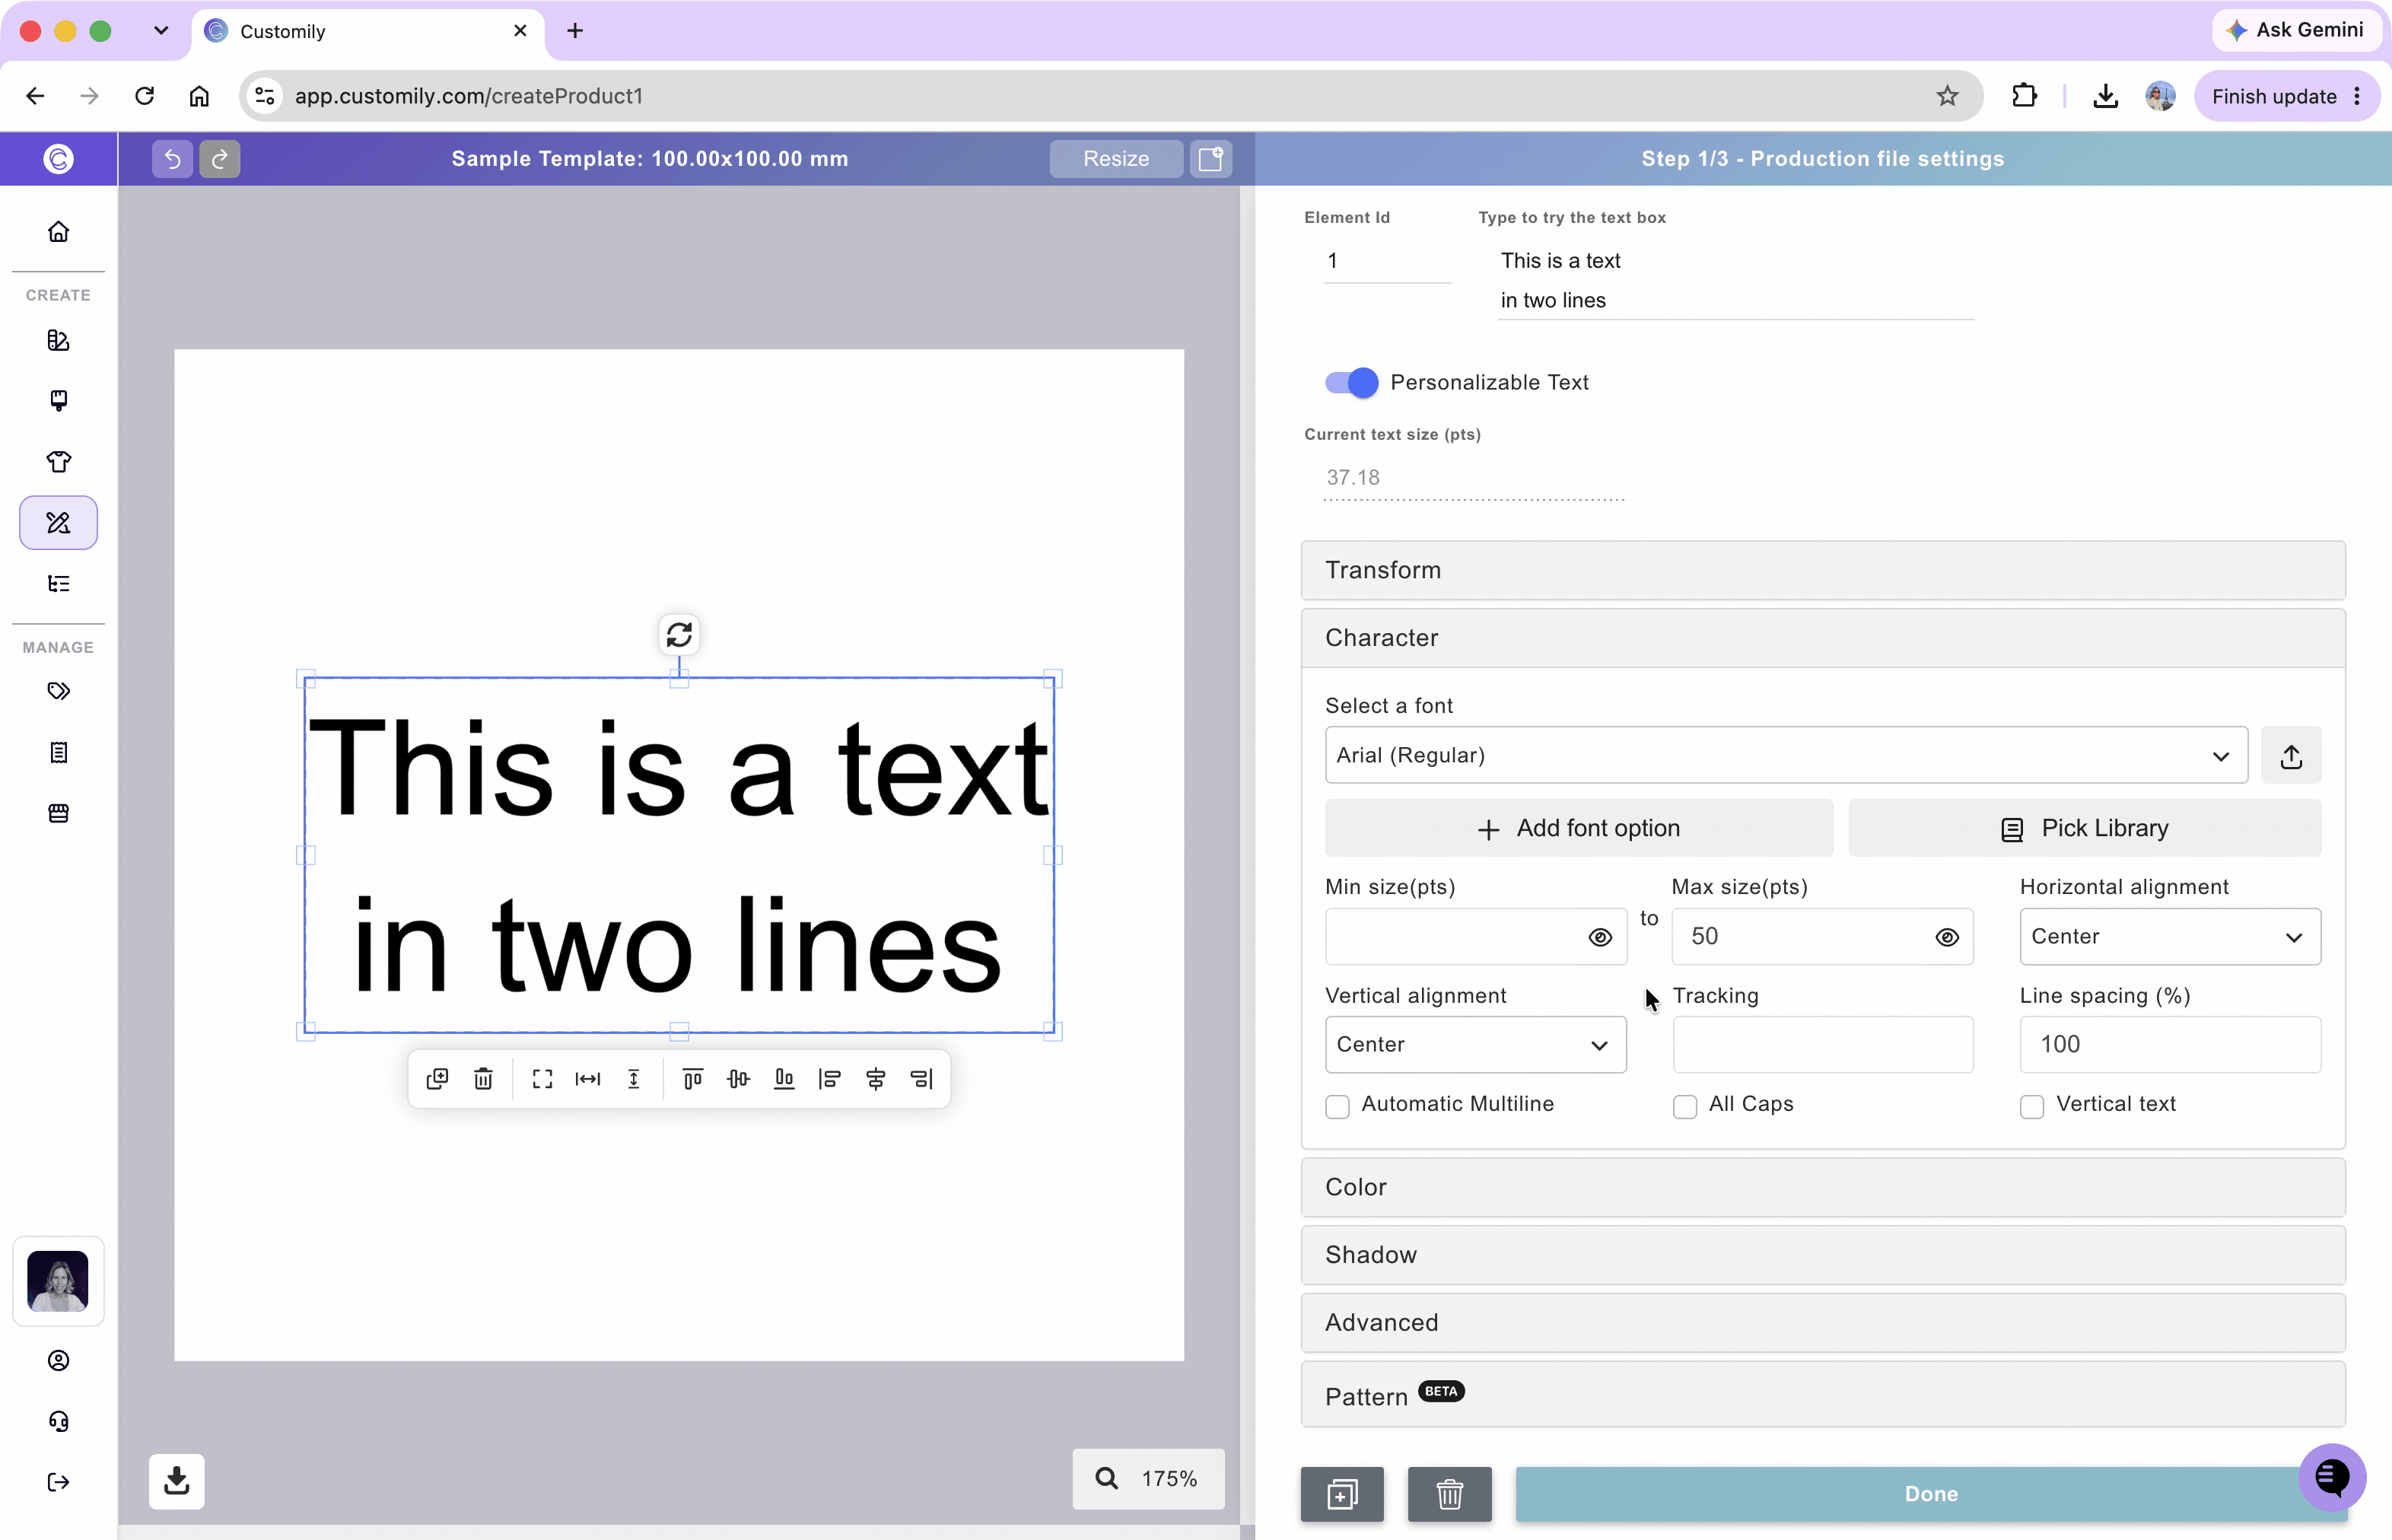
Task: Align the element to the right edge
Action: (922, 1079)
